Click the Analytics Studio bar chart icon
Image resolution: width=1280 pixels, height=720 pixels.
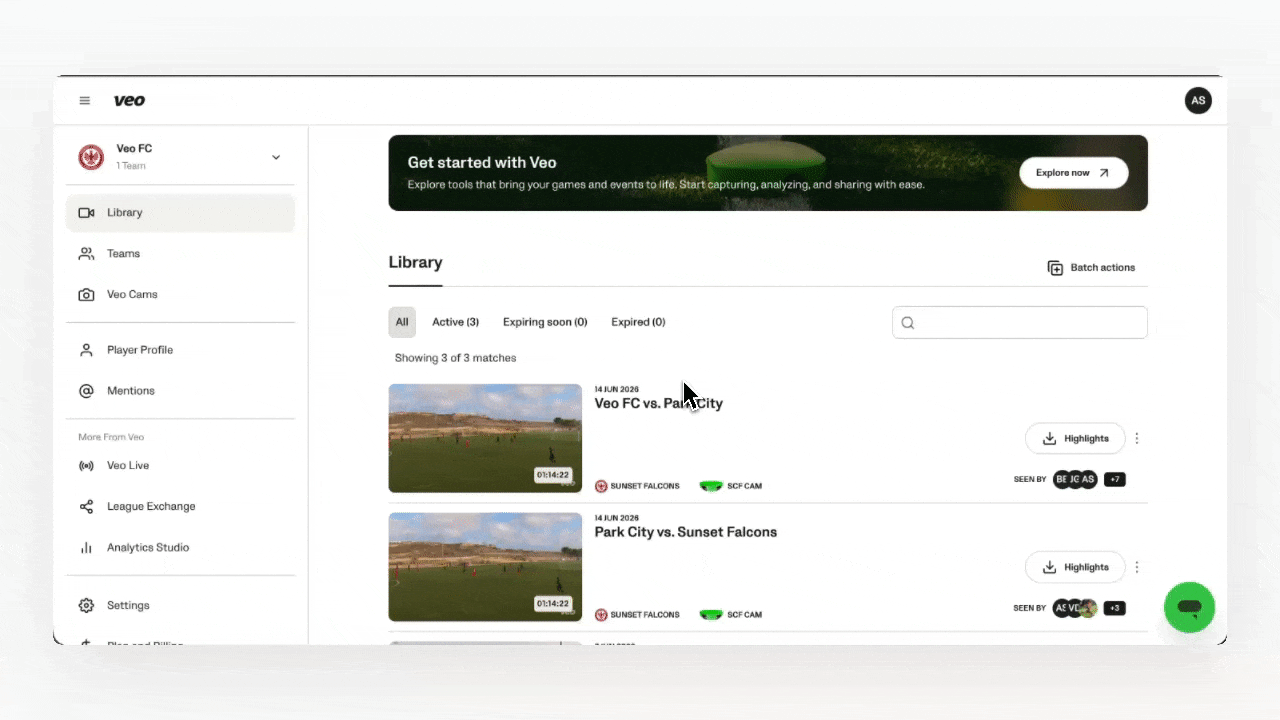[x=86, y=548]
